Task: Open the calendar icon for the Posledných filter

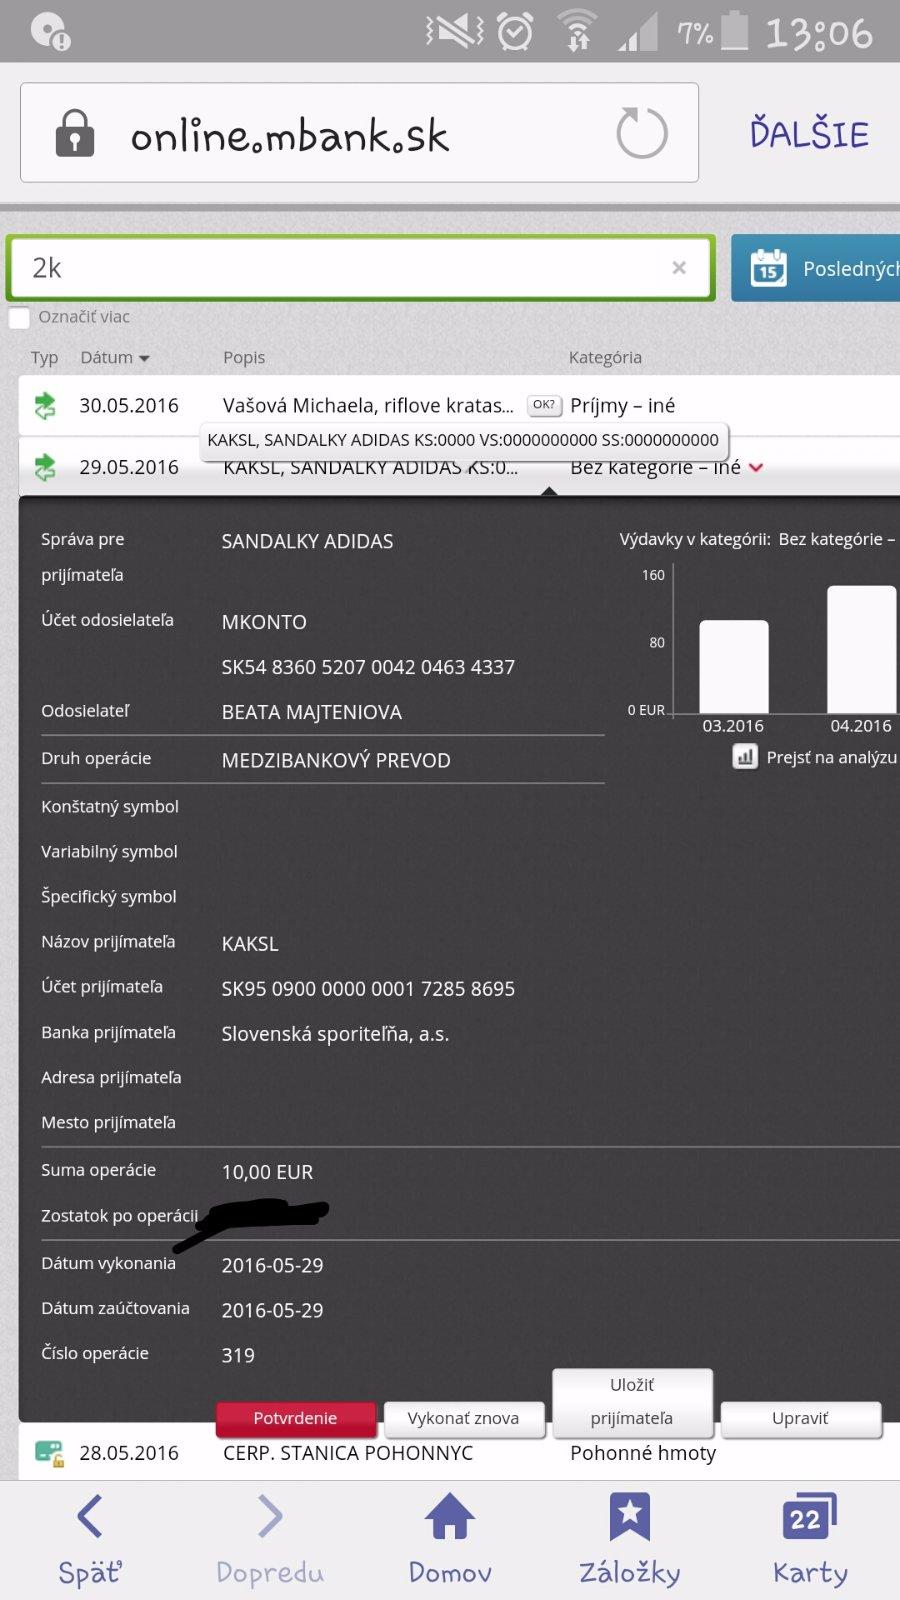Action: 768,268
